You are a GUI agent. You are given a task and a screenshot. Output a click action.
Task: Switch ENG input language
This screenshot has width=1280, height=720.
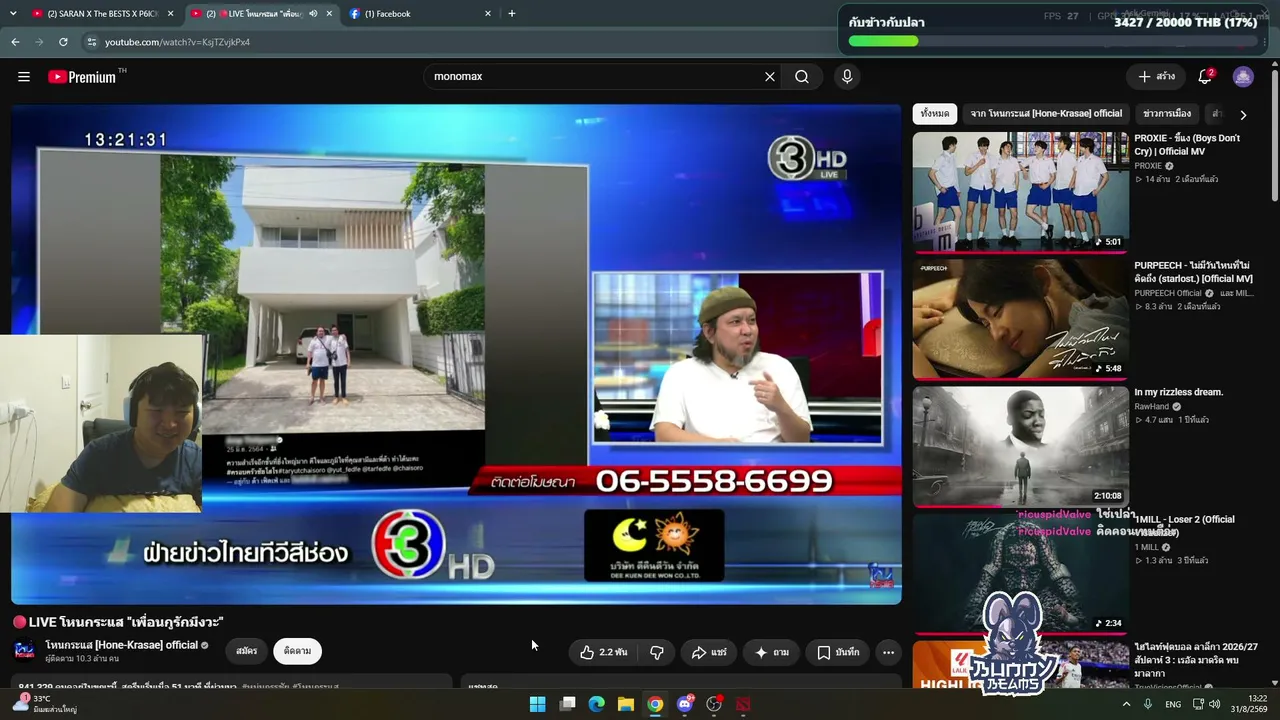(1173, 704)
